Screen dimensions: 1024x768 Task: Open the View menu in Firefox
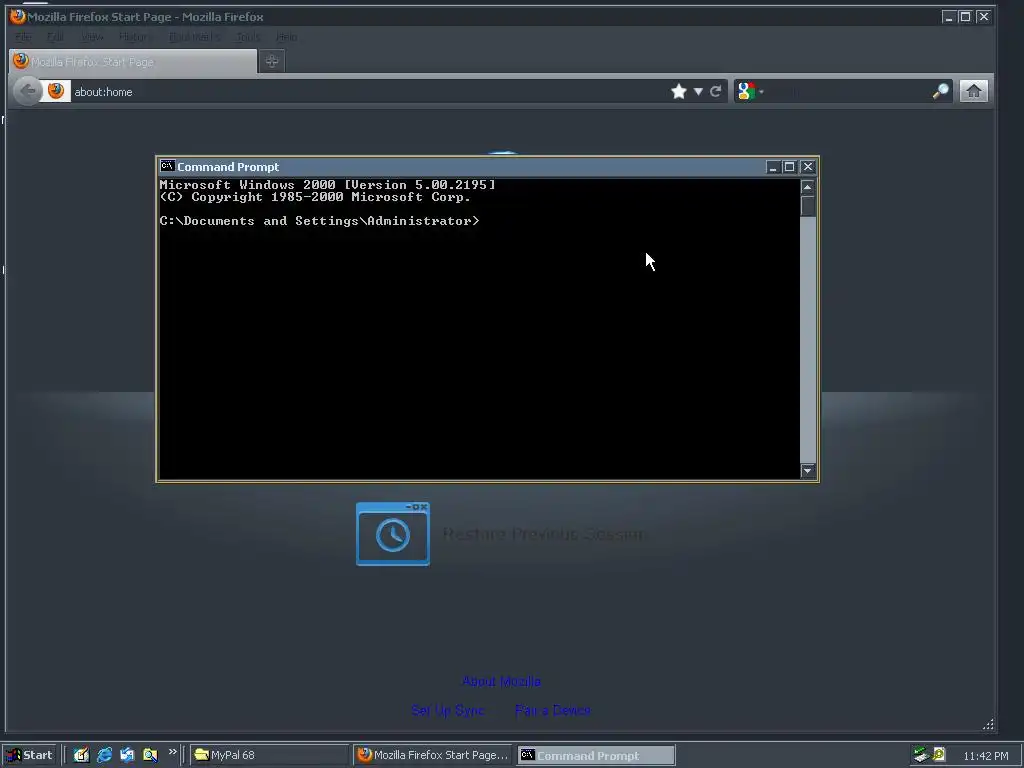[x=92, y=37]
